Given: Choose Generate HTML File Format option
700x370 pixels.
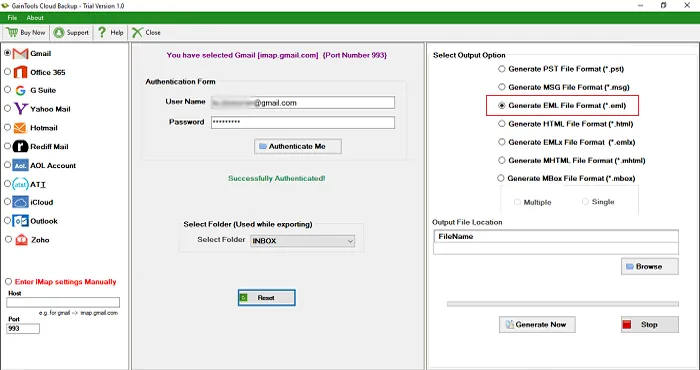Looking at the screenshot, I should pos(502,124).
